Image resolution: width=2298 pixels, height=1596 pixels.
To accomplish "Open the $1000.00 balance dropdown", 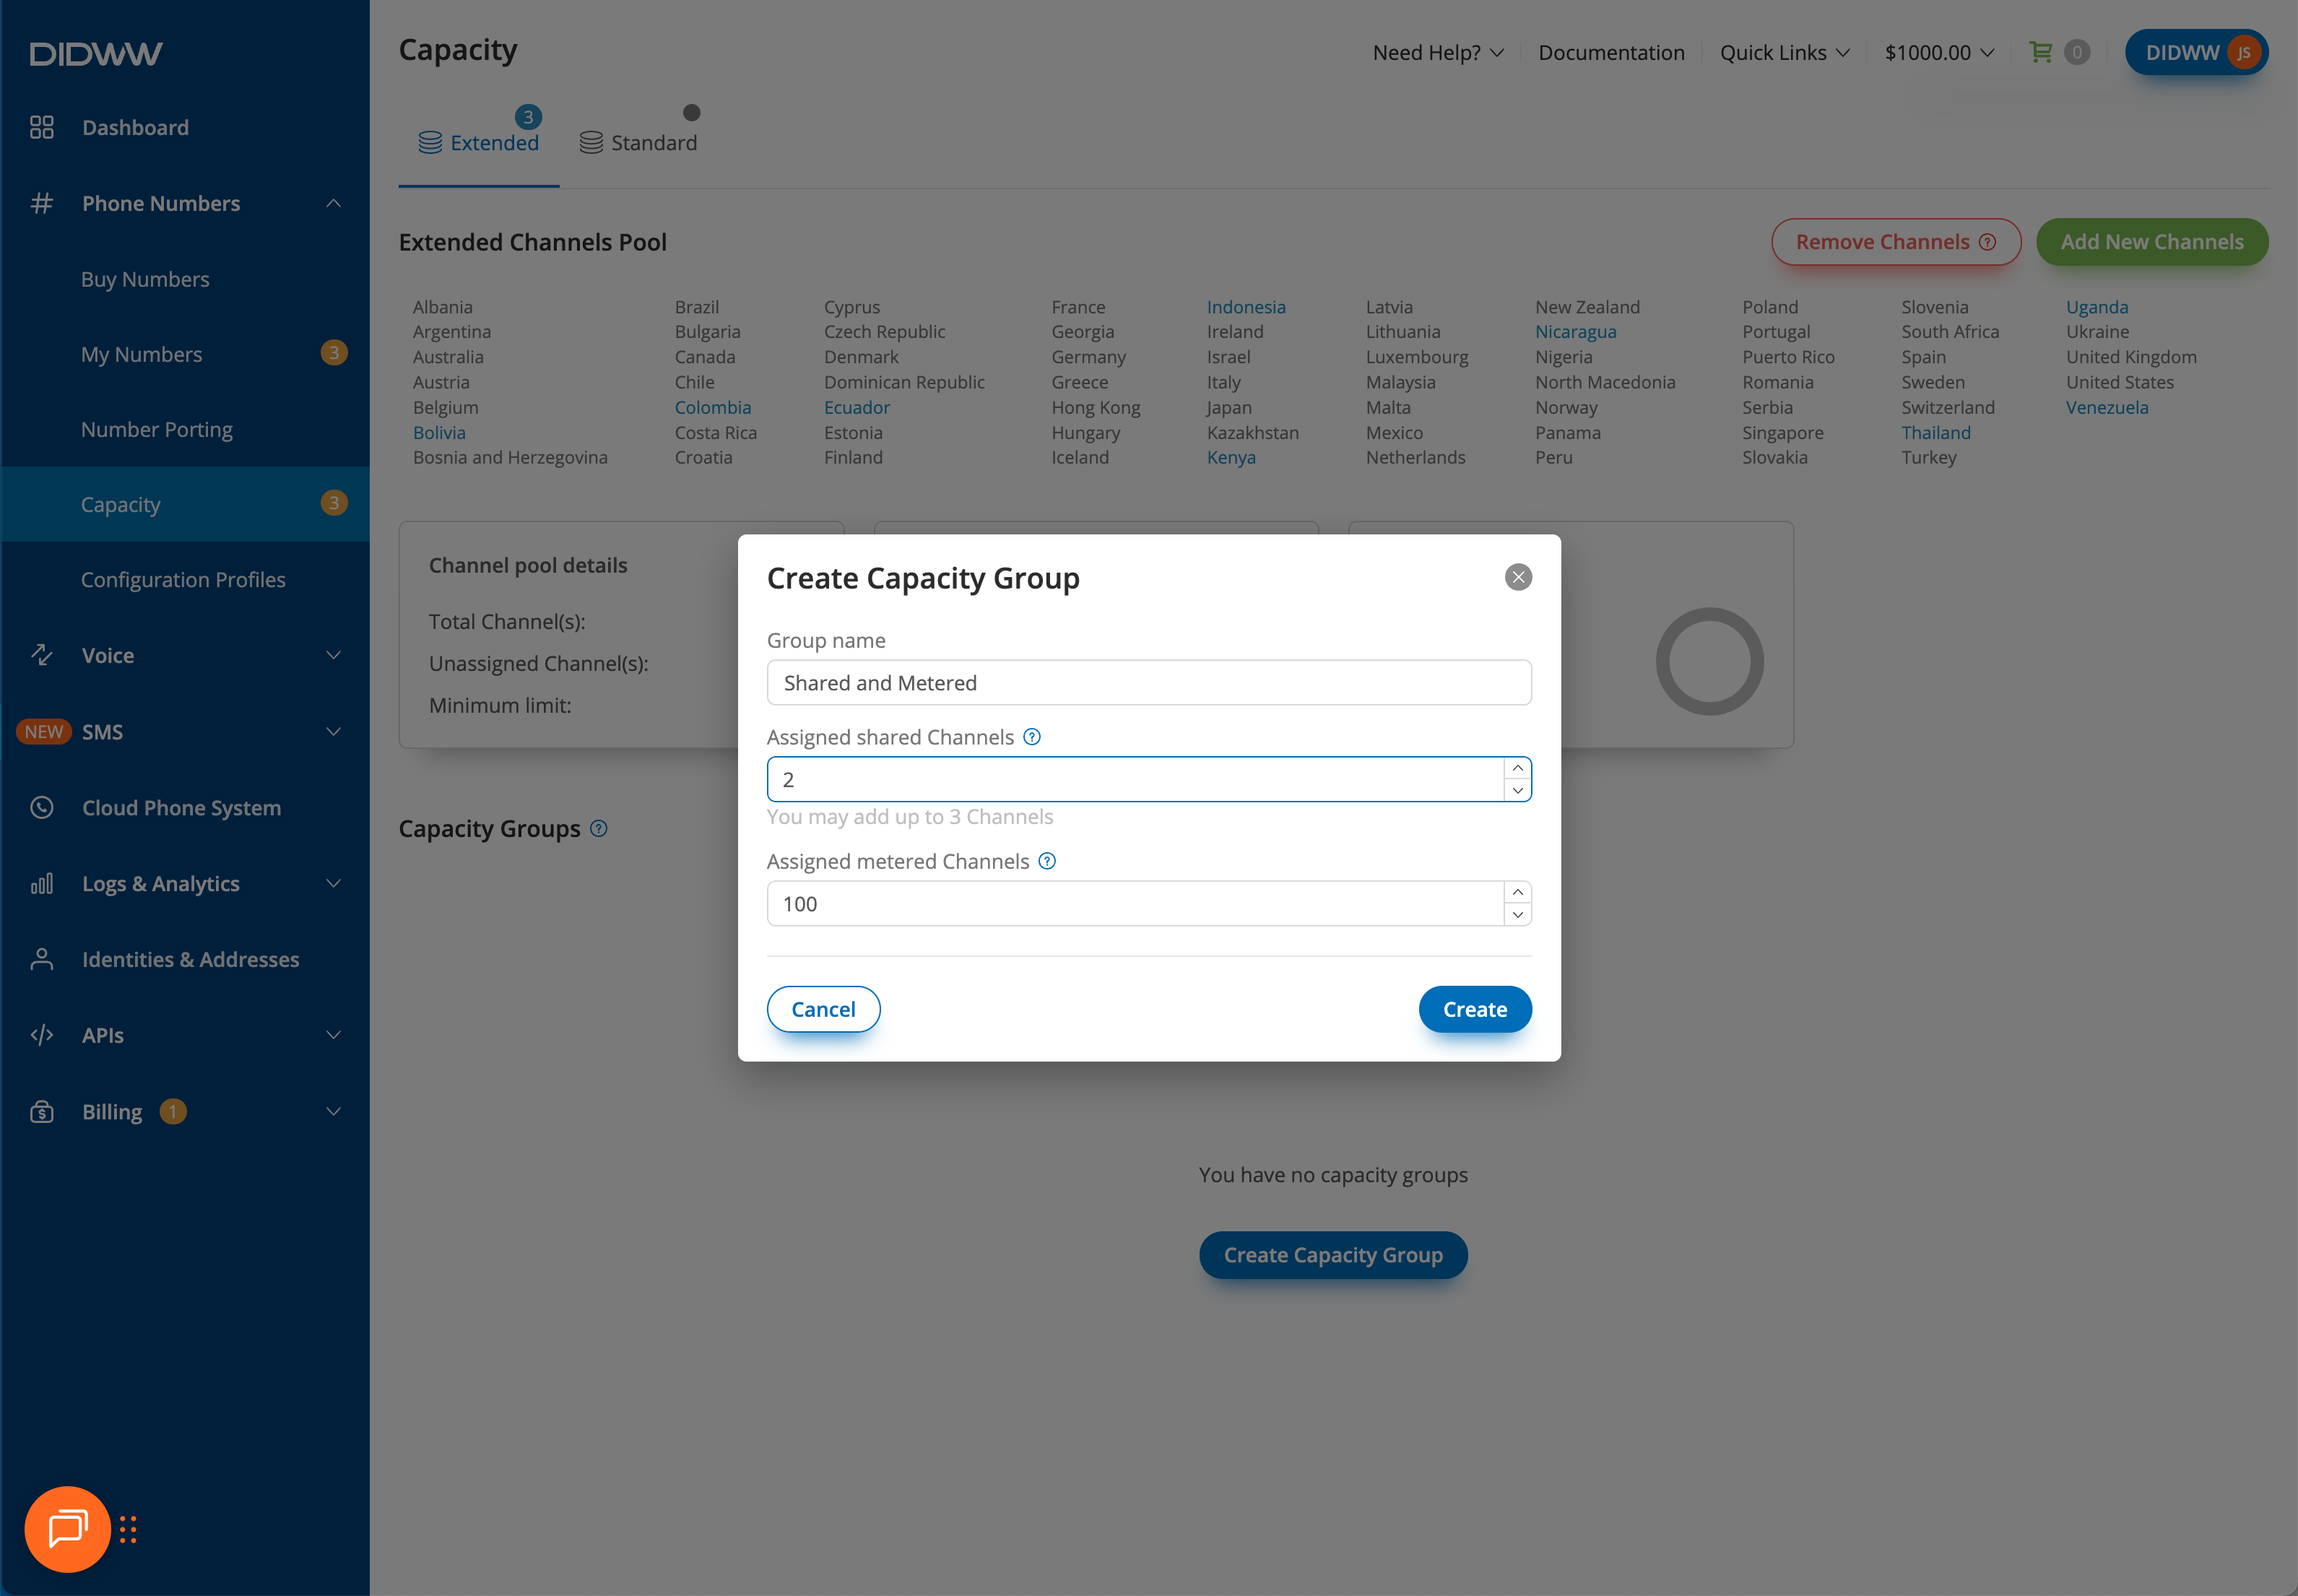I will coord(1939,52).
